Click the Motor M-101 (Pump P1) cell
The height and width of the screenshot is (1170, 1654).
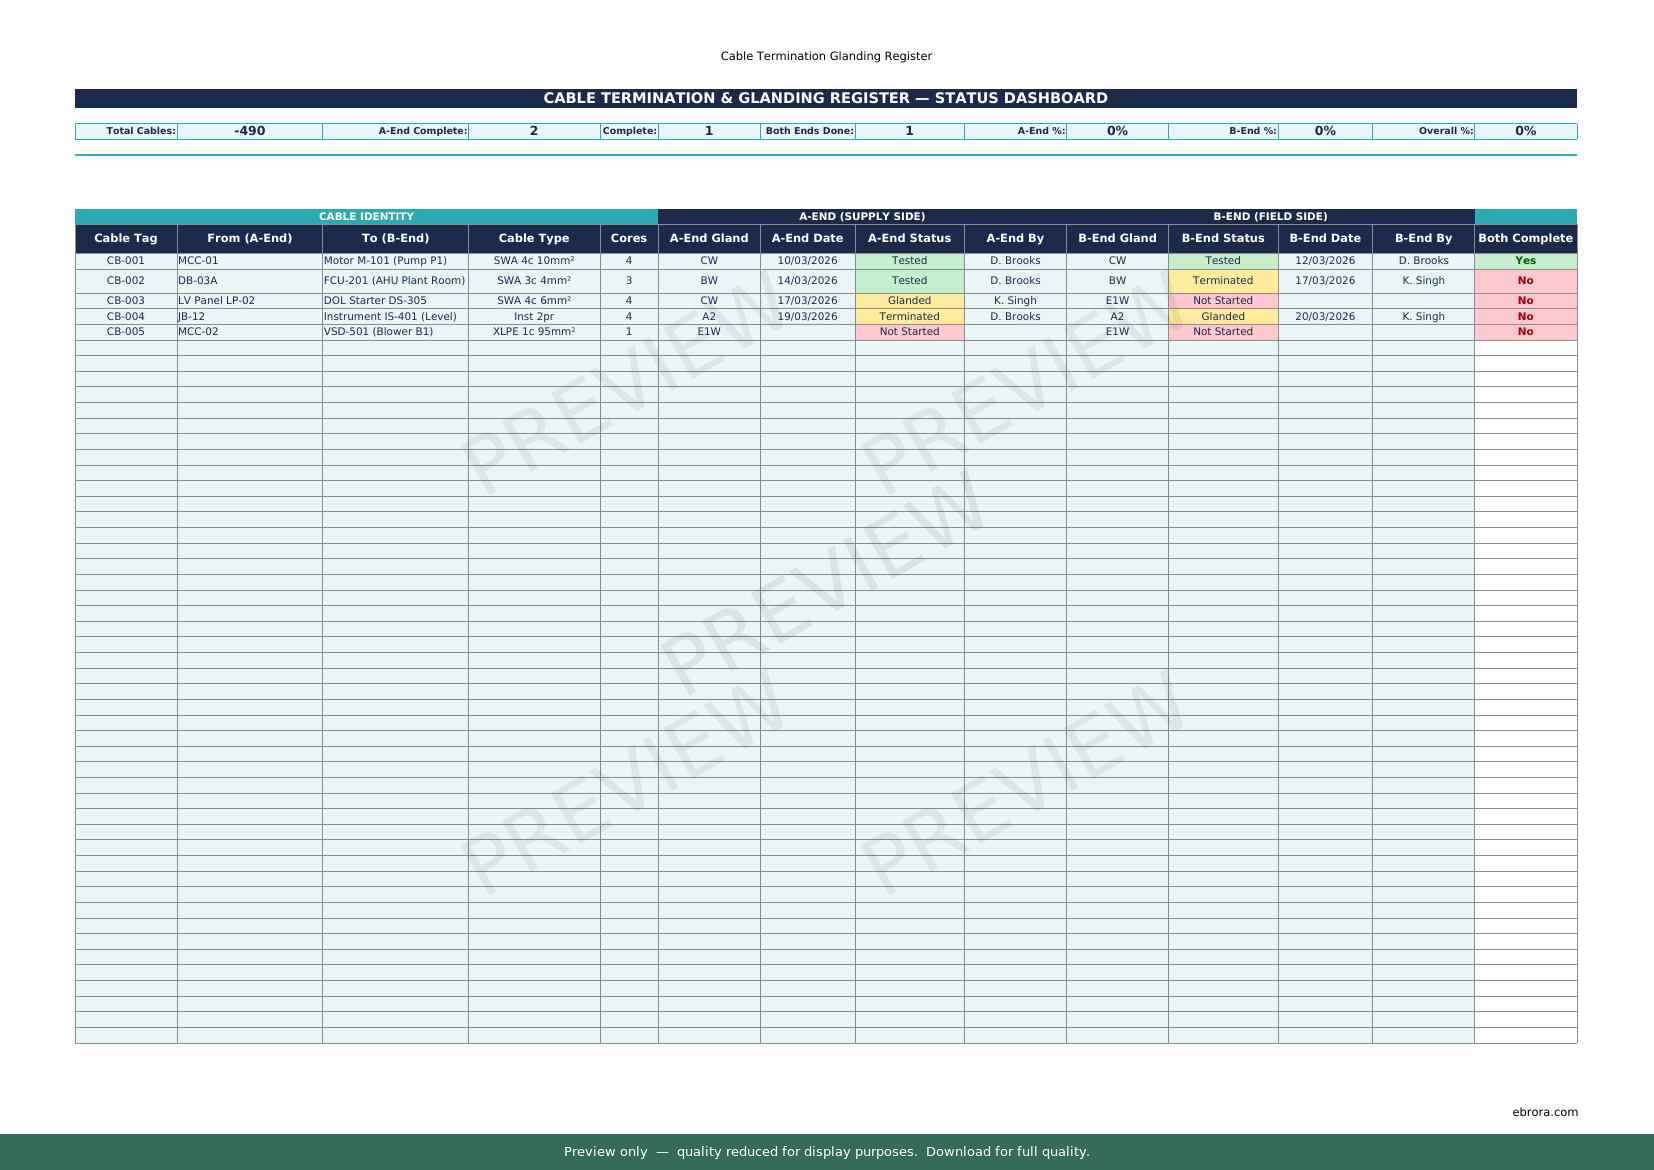[394, 261]
